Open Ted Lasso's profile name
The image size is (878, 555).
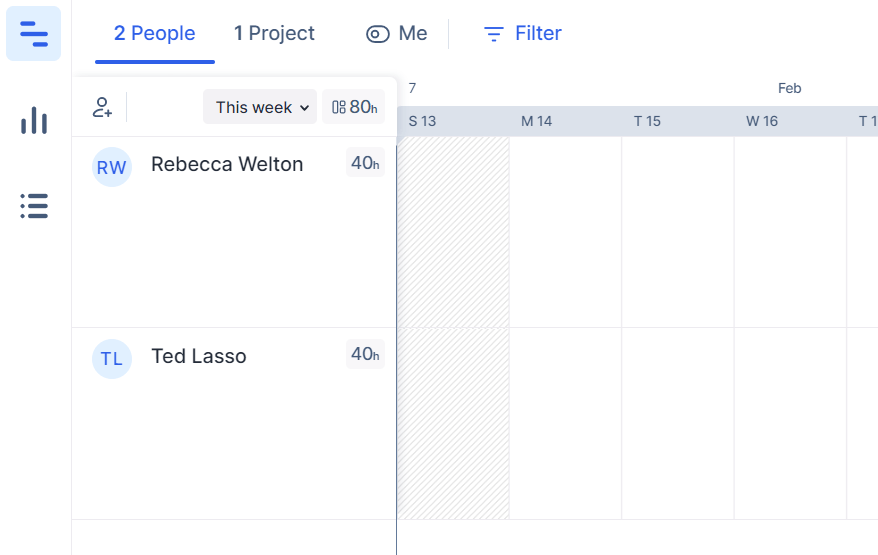click(x=199, y=356)
